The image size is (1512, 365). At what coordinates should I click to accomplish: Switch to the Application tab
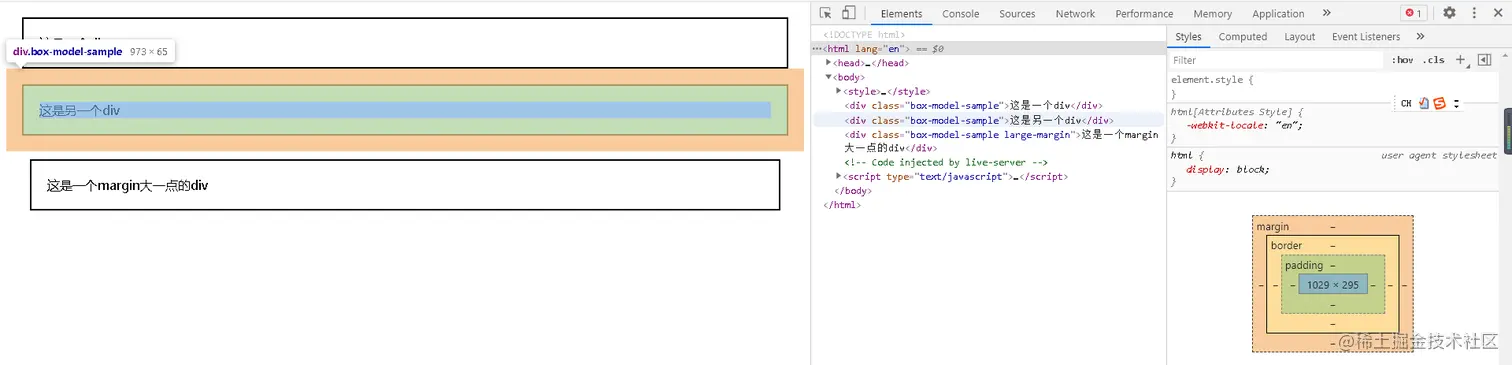1278,14
